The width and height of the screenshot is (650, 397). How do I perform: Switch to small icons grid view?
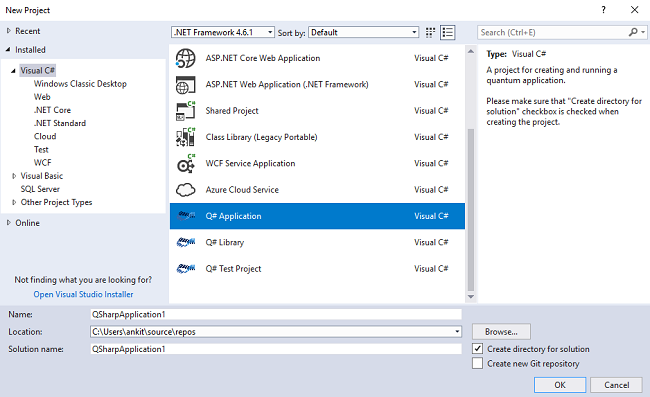[x=430, y=32]
